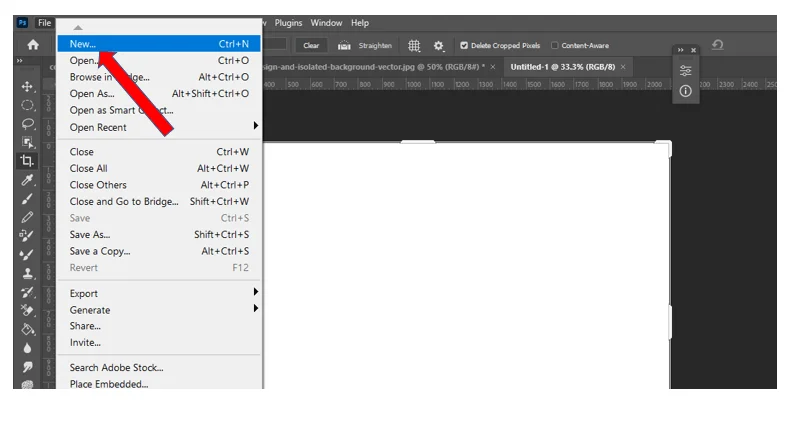Expand the Export submenu arrow
Image resolution: width=799 pixels, height=427 pixels.
[x=256, y=291]
